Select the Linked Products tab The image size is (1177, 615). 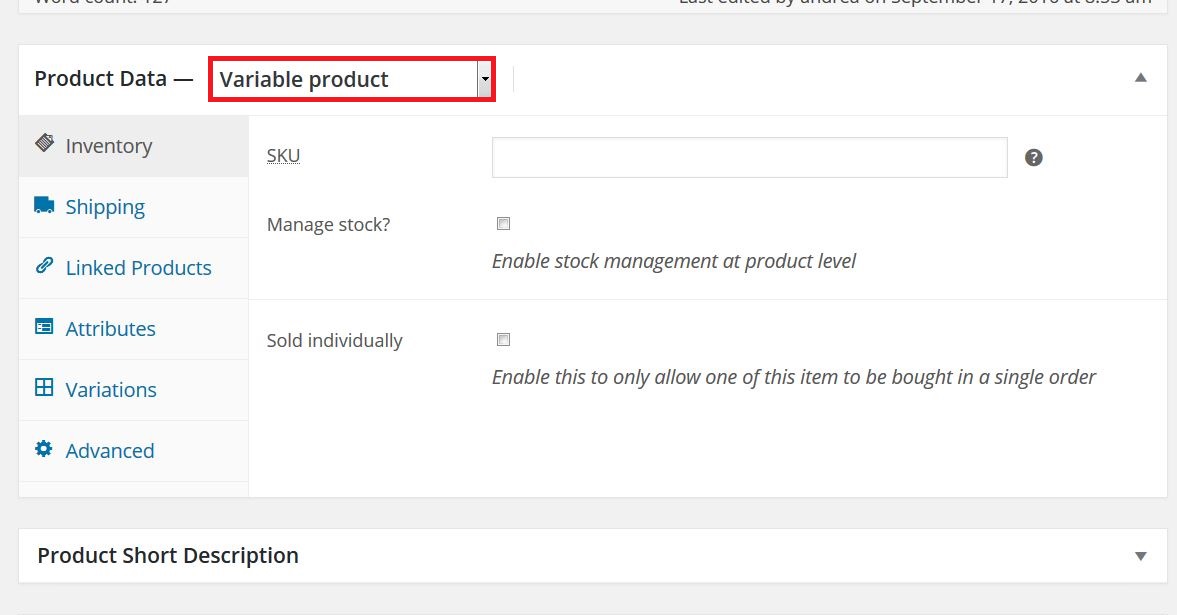pos(134,268)
